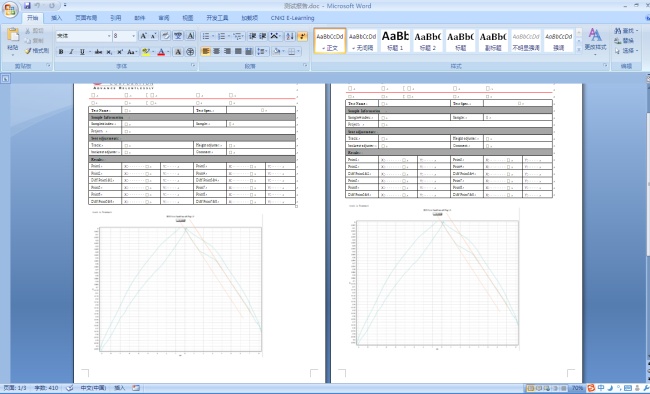Switch to the Developer (开发工具) tab
The height and width of the screenshot is (394, 650).
click(x=217, y=18)
